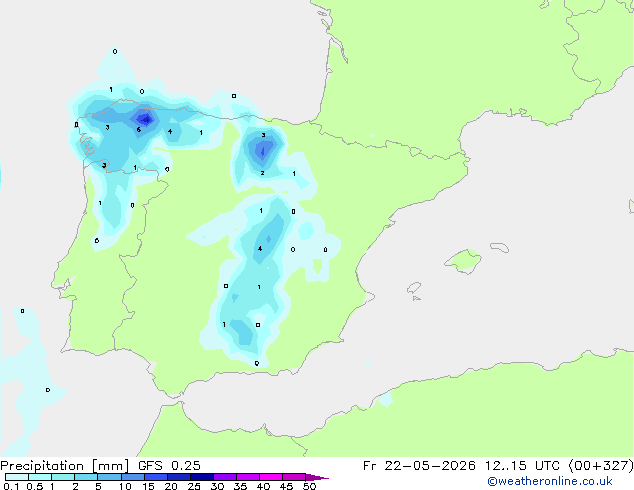Select the 2–5 mm legend color swatch
This screenshot has height=490, width=634.
coord(86,477)
